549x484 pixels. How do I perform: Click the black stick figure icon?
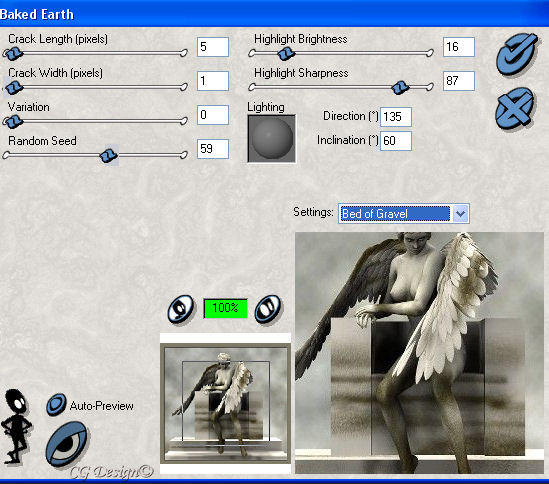pyautogui.click(x=16, y=426)
